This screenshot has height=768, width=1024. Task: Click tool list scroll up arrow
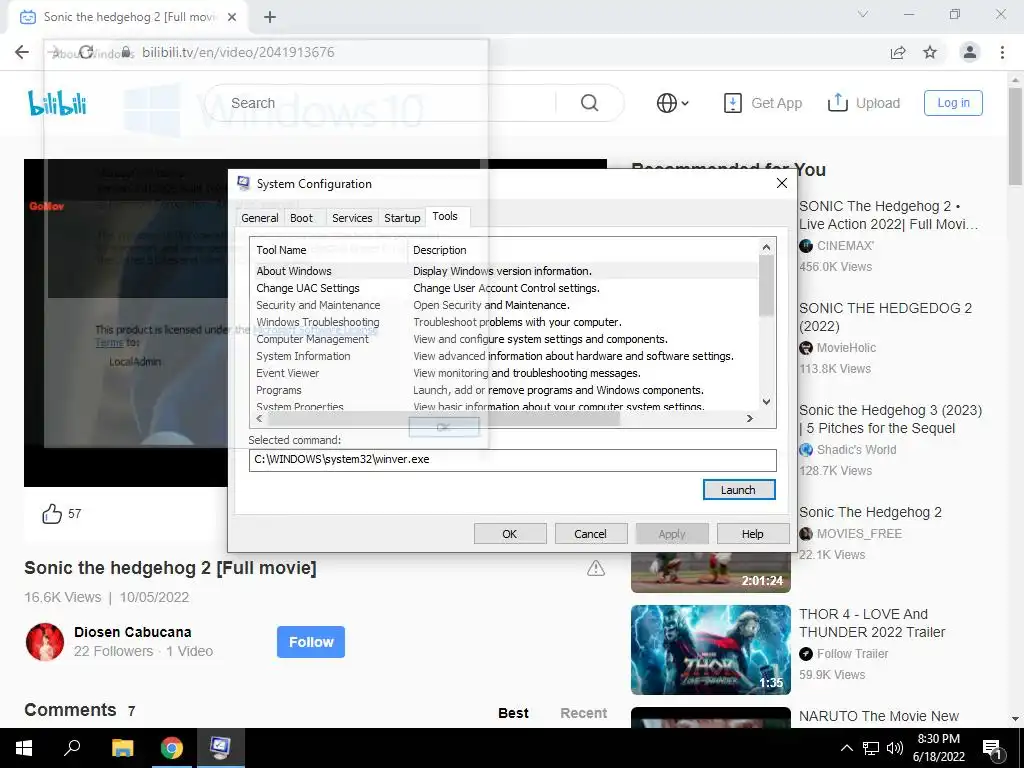pyautogui.click(x=767, y=247)
